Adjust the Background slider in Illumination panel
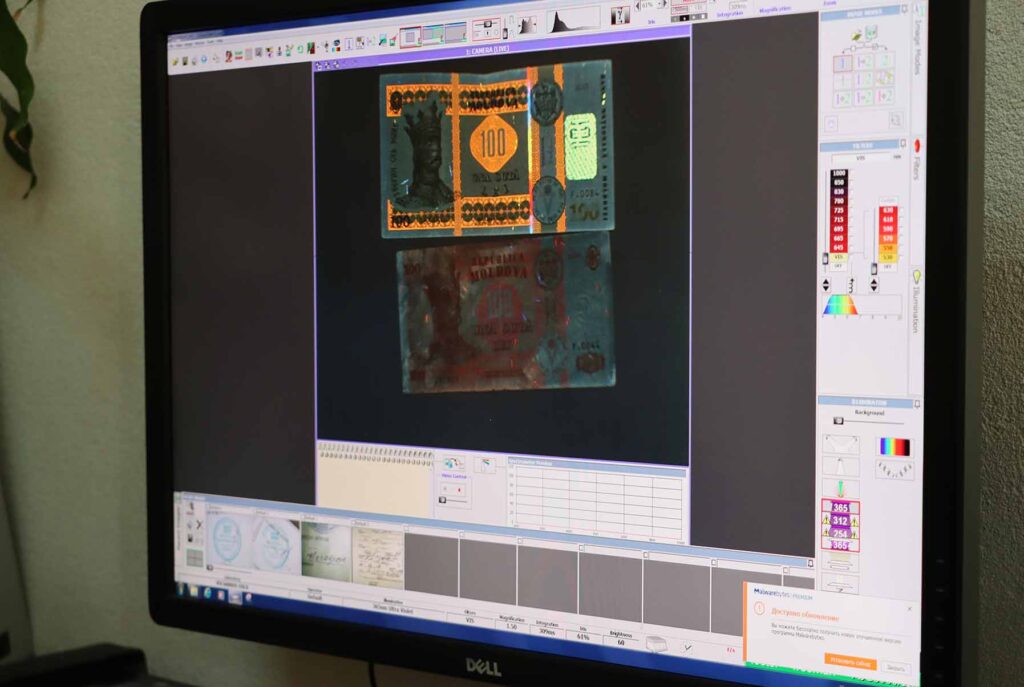 pos(840,421)
